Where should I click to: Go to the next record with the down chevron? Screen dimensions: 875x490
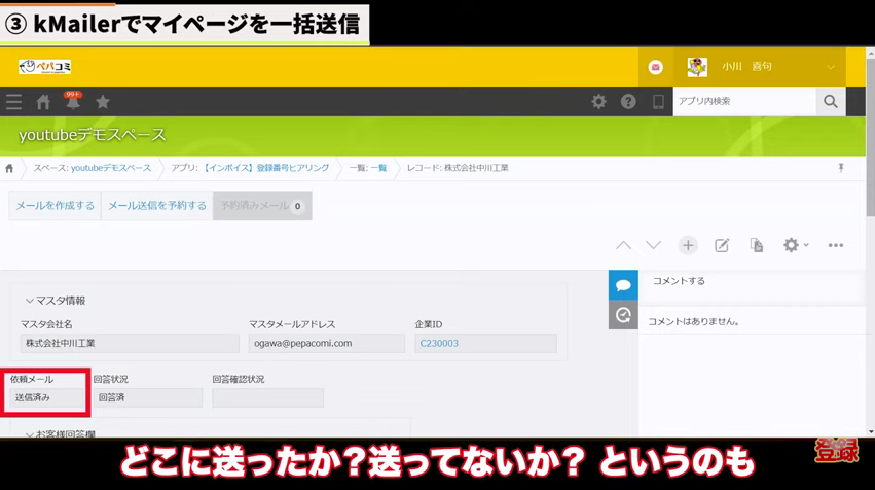653,245
